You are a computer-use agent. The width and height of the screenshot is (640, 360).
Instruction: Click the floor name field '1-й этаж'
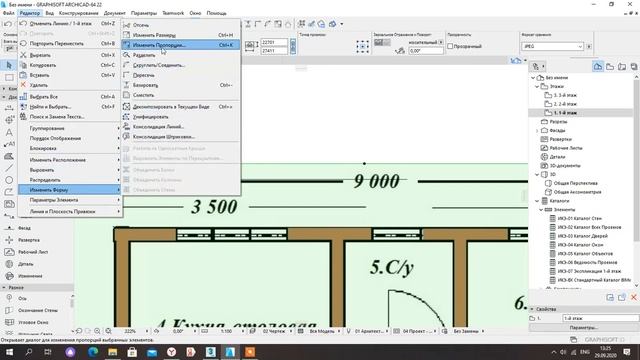click(x=600, y=318)
